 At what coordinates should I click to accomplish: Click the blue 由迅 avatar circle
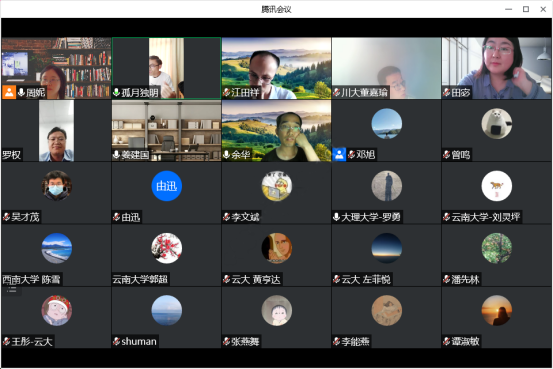[166, 186]
